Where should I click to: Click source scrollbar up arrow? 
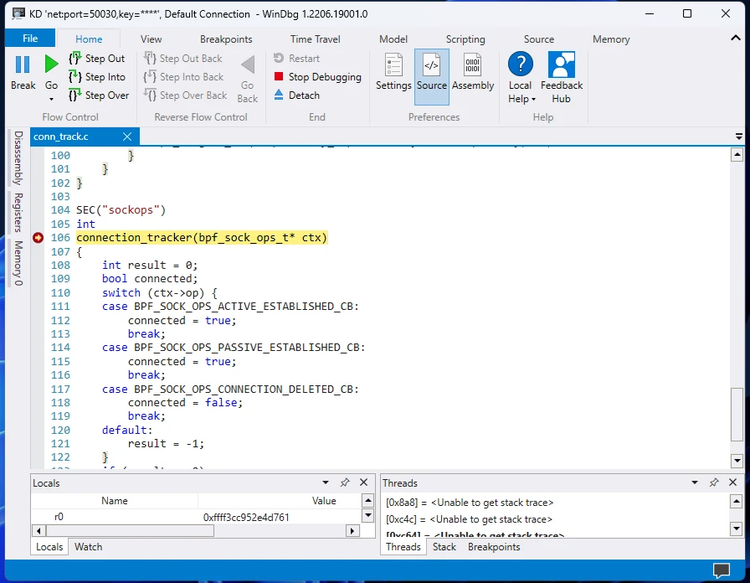(737, 155)
